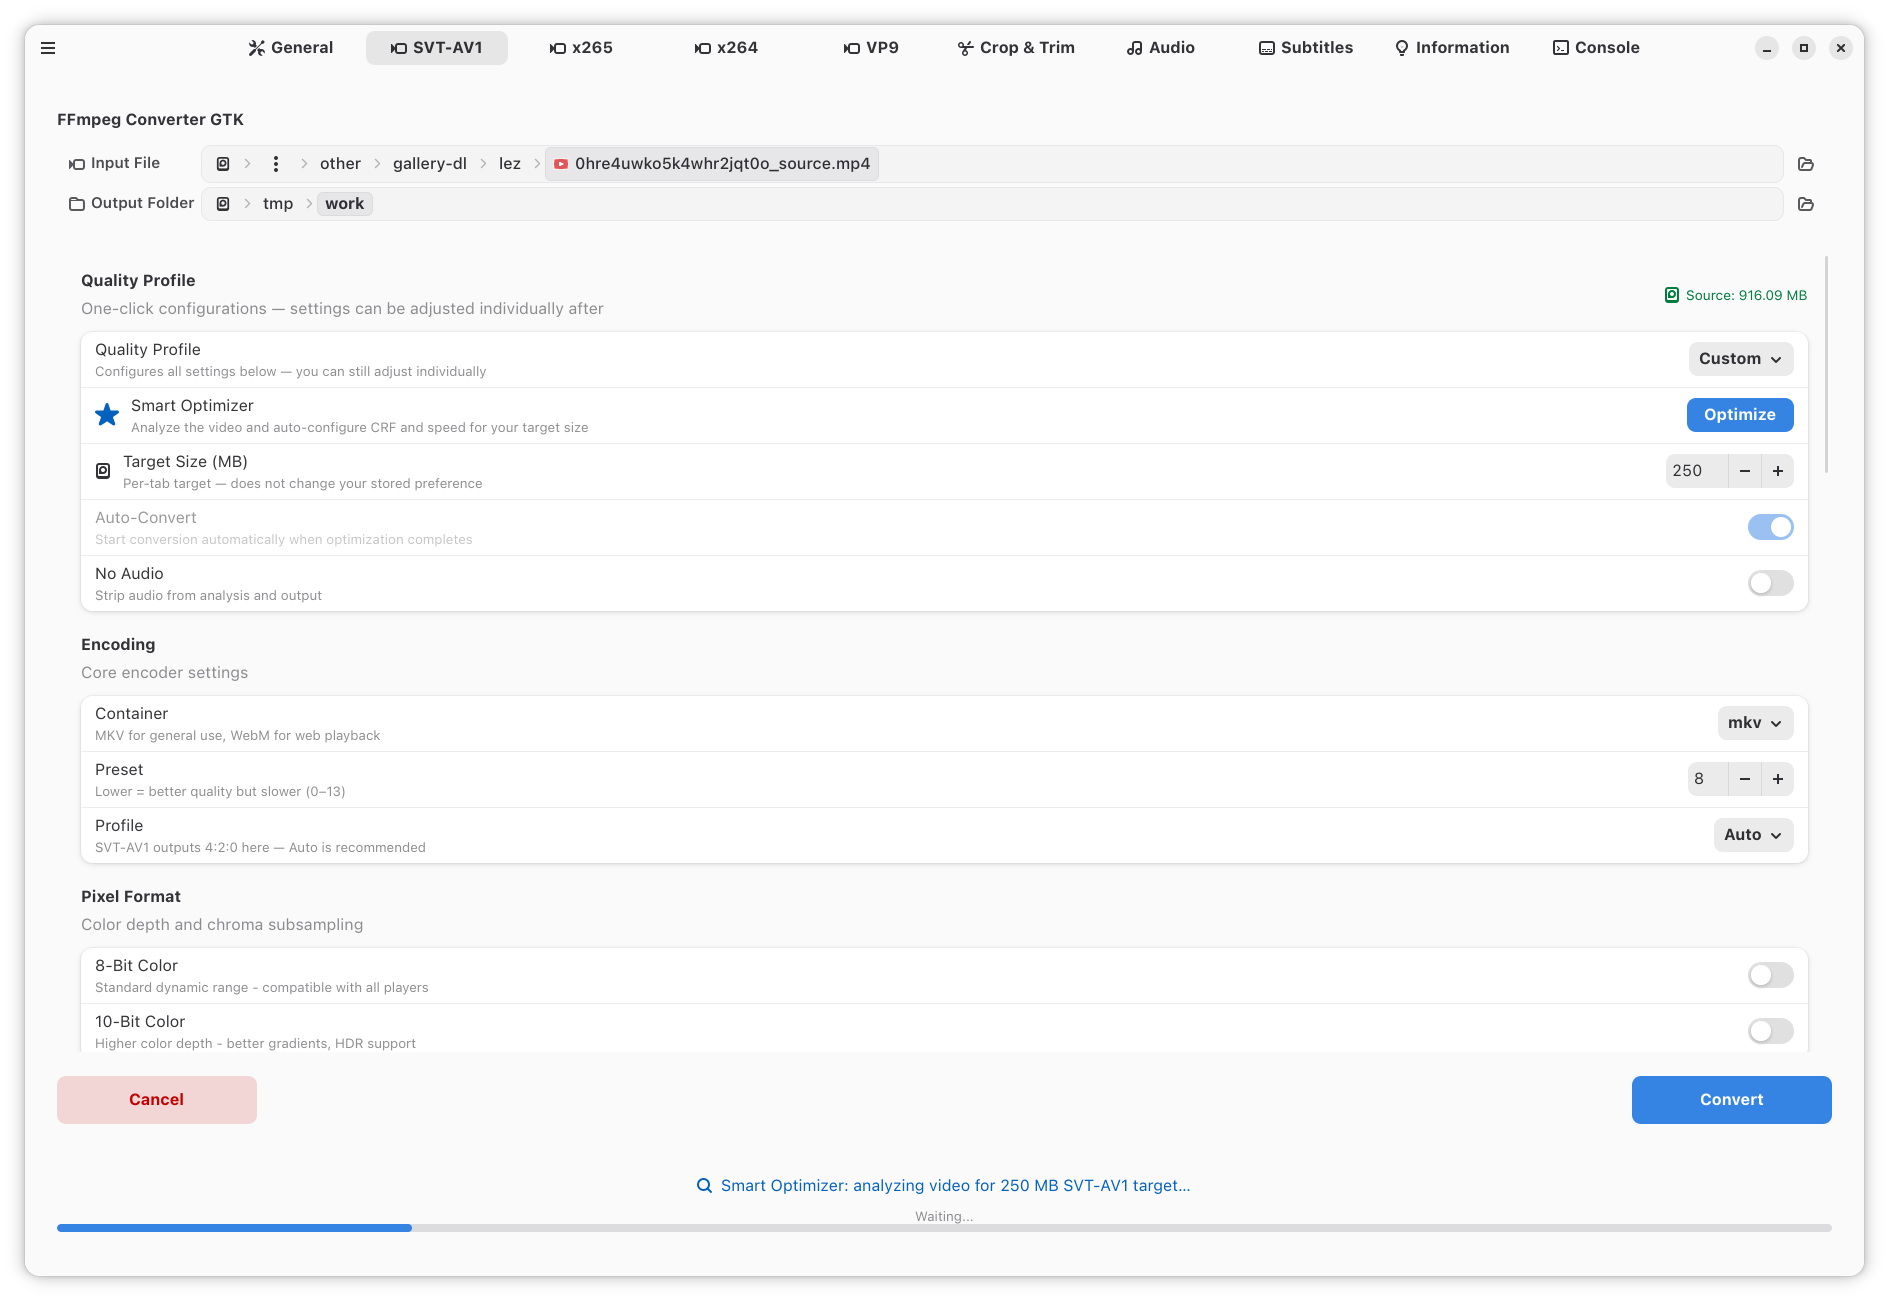Browse for input file with folder icon
The height and width of the screenshot is (1301, 1889).
click(x=1806, y=164)
